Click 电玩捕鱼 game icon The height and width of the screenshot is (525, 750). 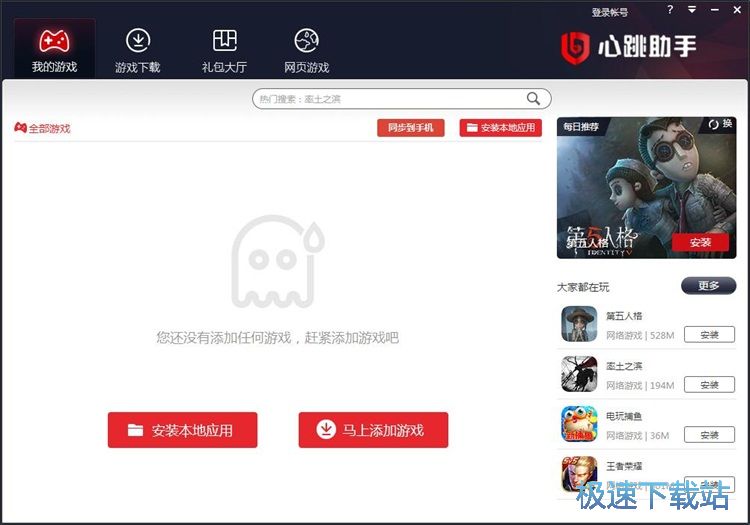pos(579,424)
